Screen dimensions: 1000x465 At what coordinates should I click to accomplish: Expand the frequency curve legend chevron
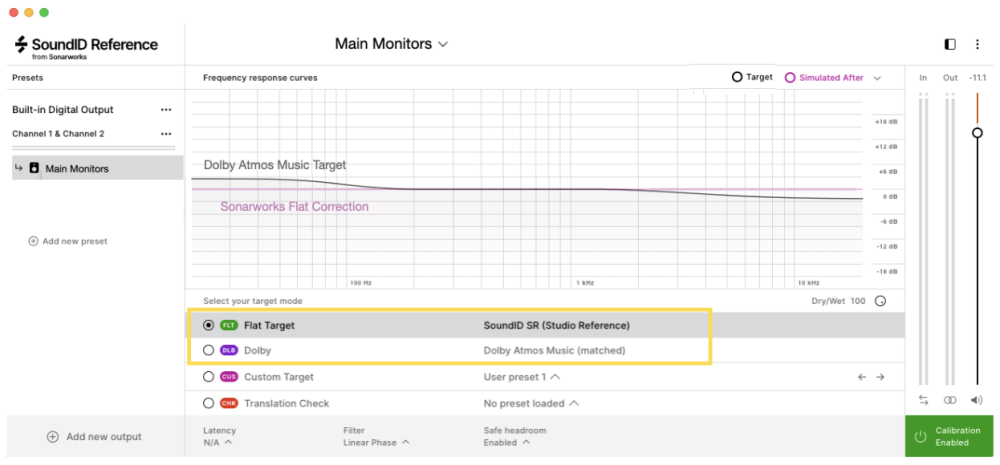point(877,78)
